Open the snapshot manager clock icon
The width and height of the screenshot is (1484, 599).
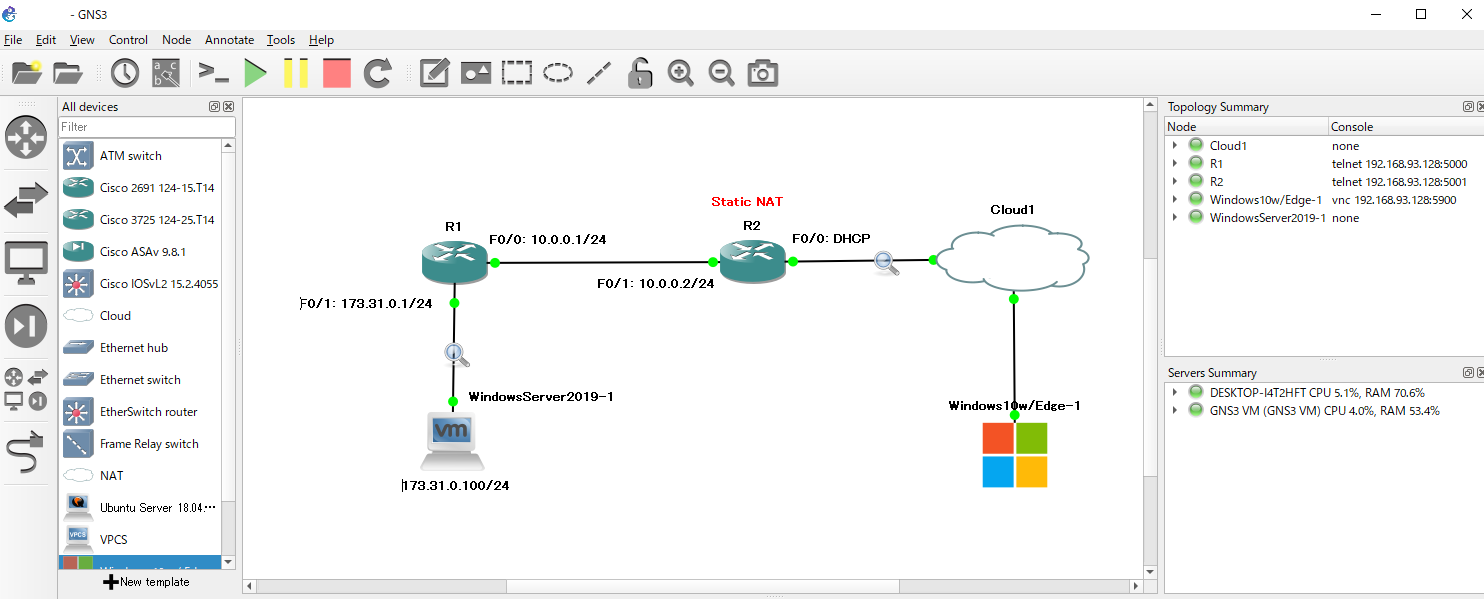coord(125,73)
